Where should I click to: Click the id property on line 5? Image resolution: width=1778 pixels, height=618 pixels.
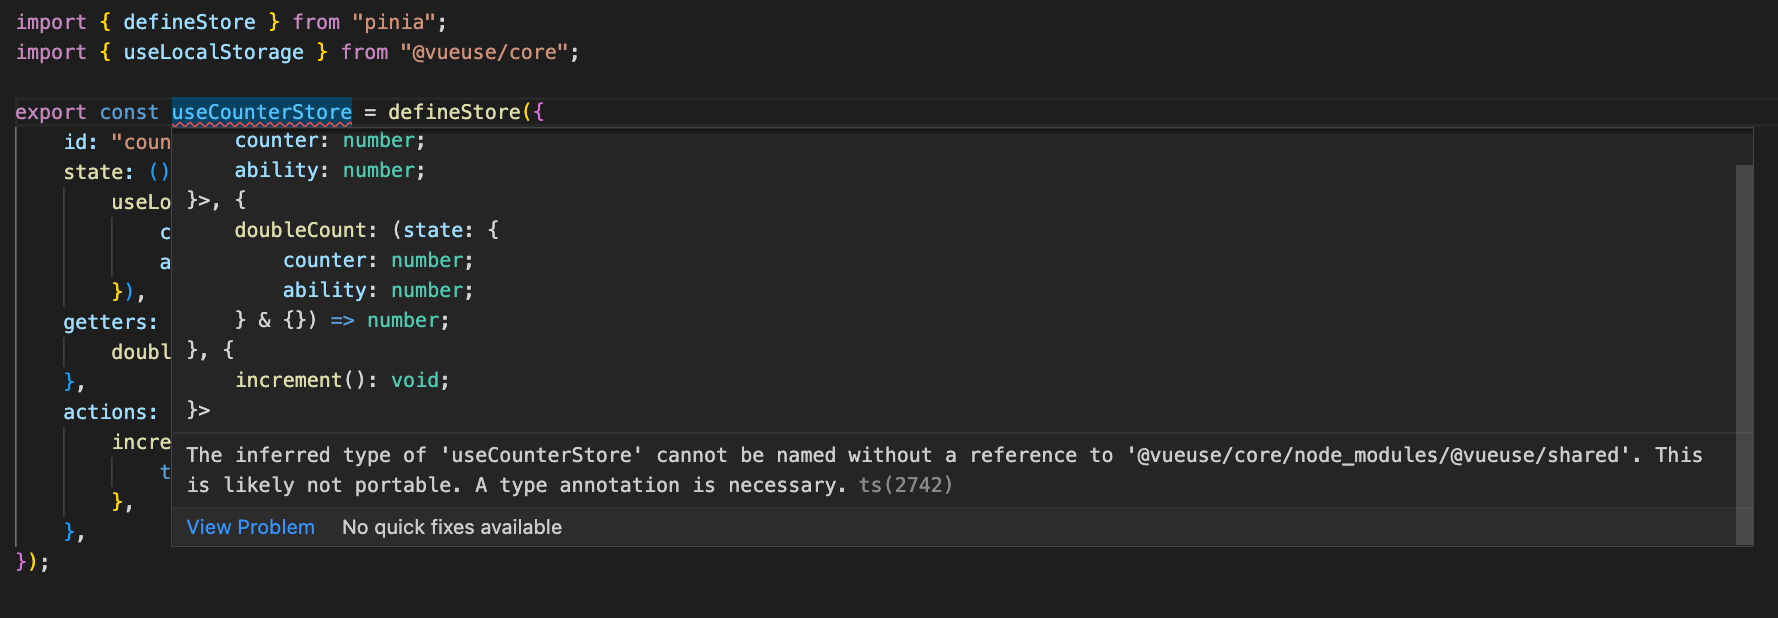[74, 141]
